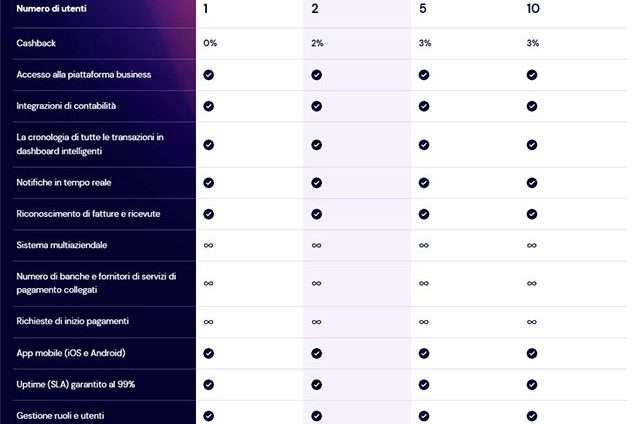The height and width of the screenshot is (424, 640).
Task: Click Gestione ruoli e utenti checkmark, 1-user column
Action: point(209,415)
